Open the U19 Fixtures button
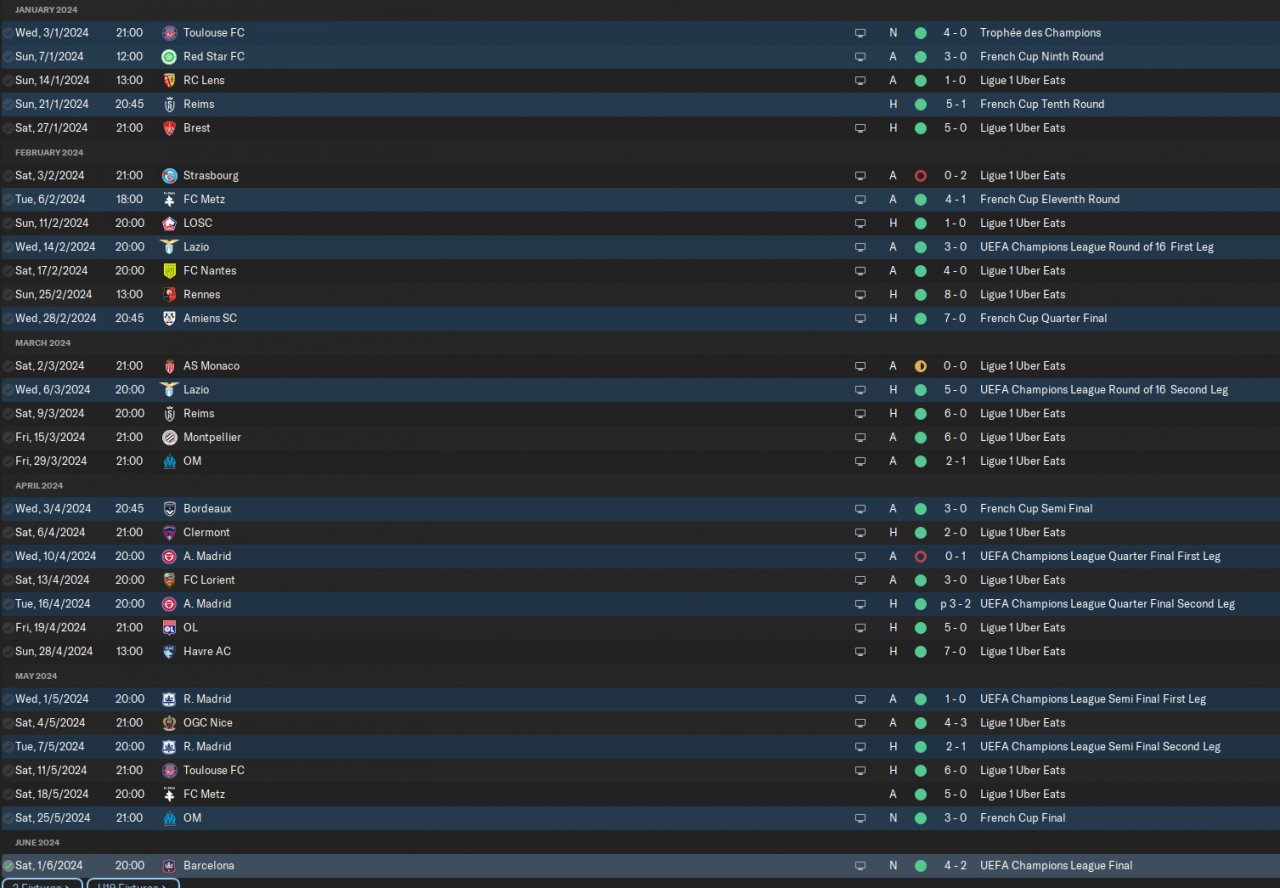Screen dimensions: 1280x888 point(133,883)
